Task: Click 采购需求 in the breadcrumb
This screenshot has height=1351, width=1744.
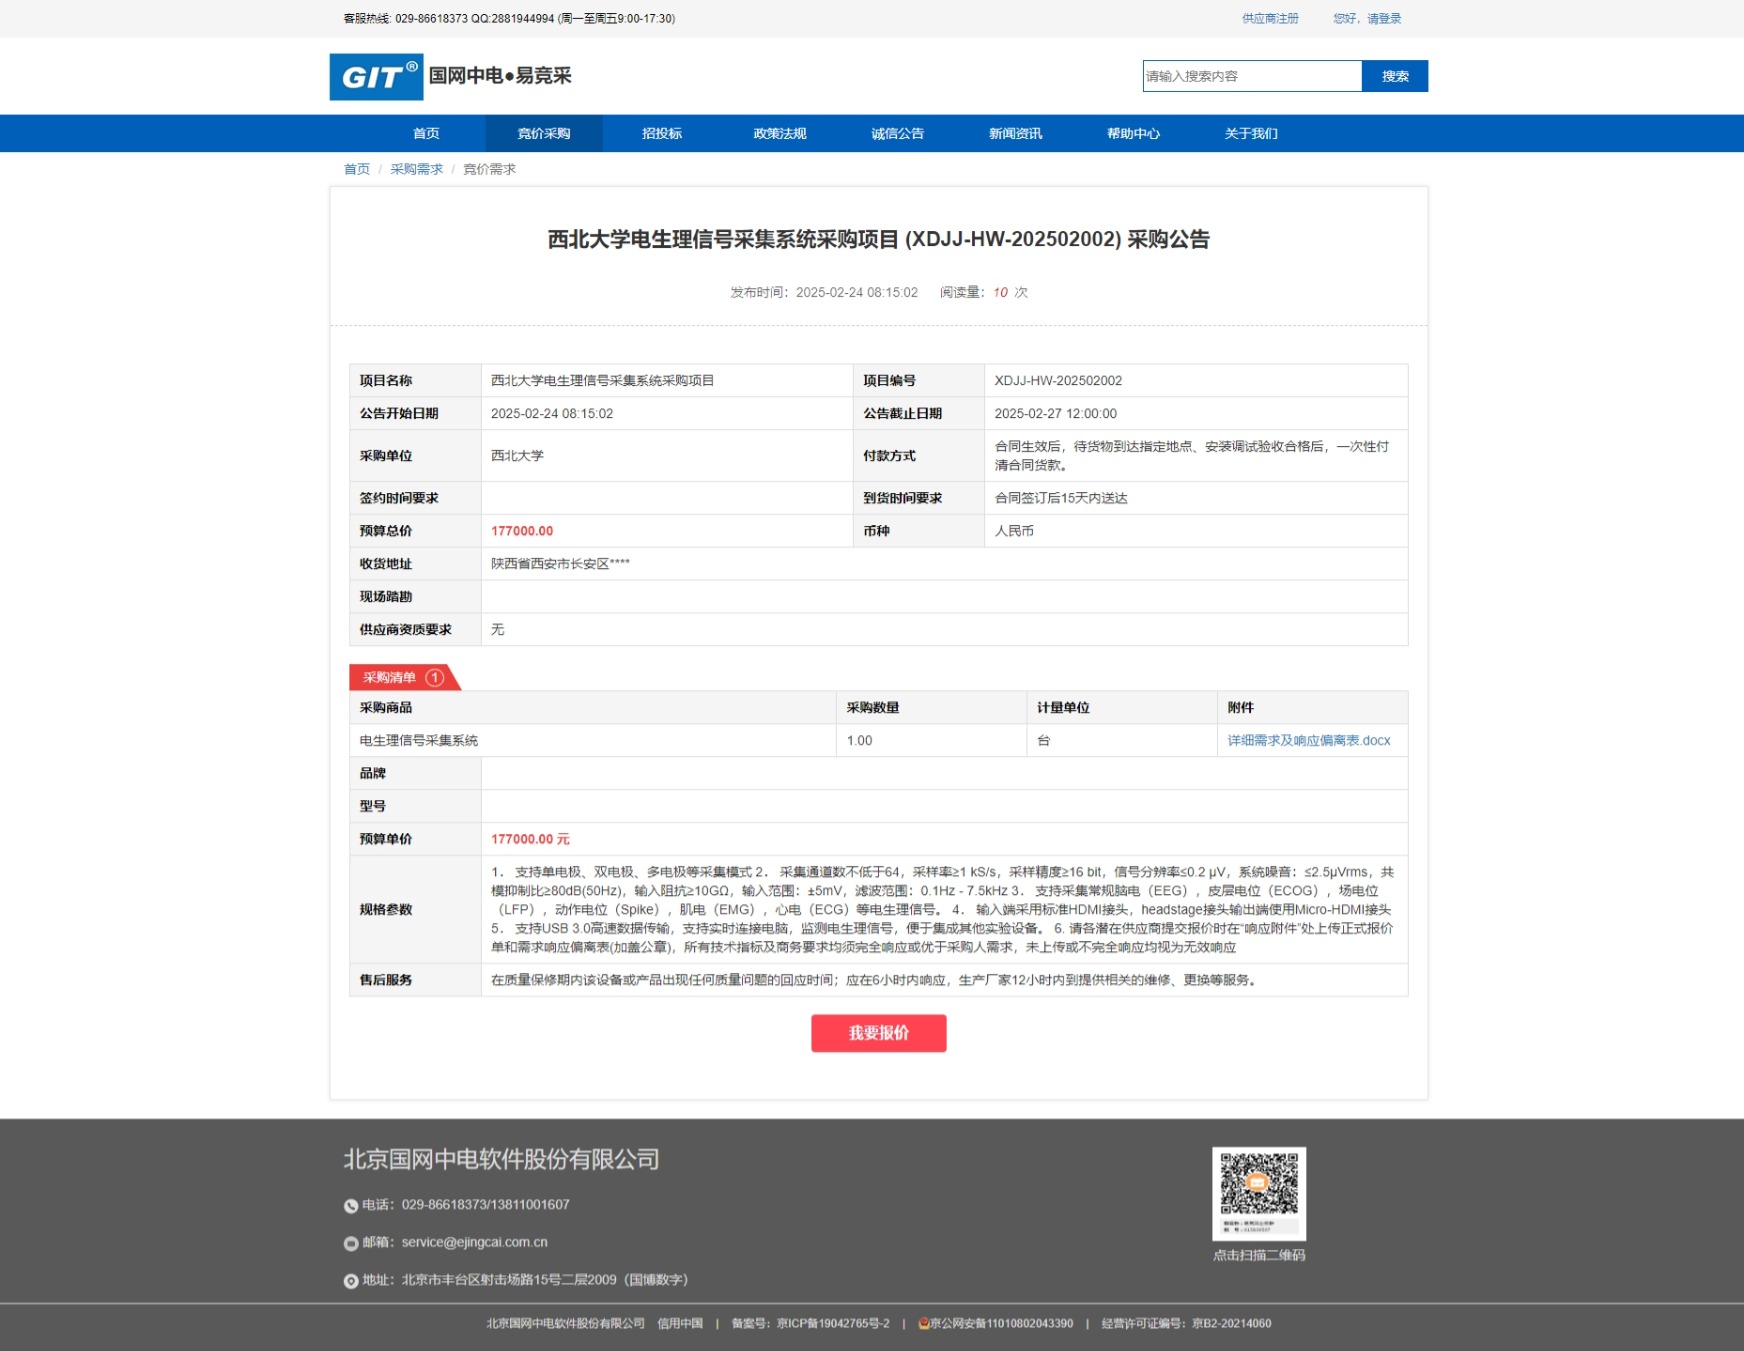Action: click(x=416, y=170)
